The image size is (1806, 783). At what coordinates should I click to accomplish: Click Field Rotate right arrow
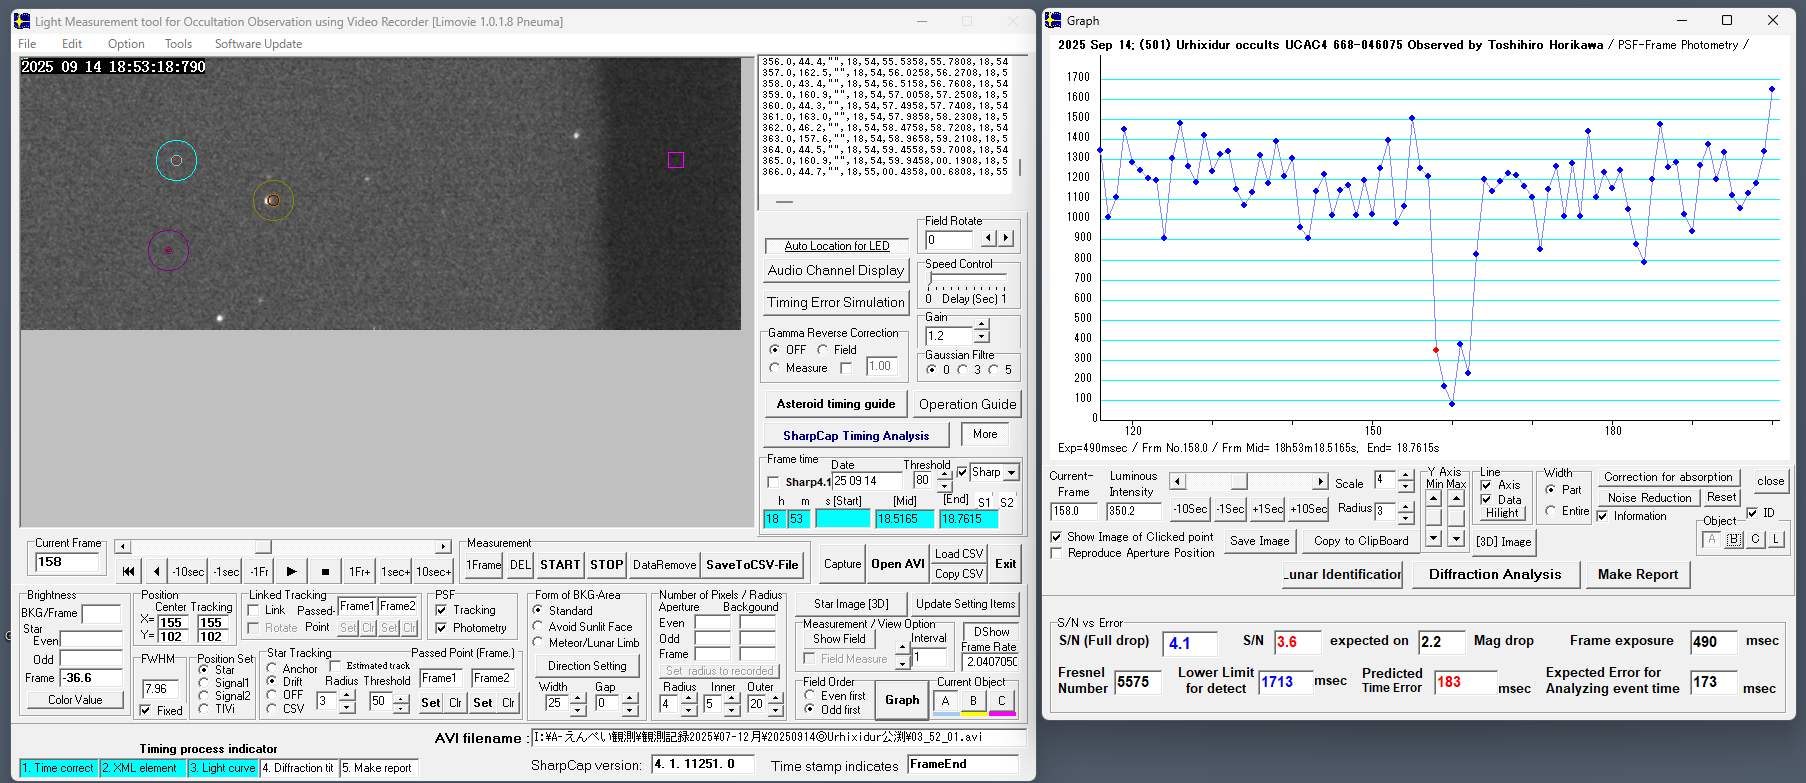coord(1006,238)
